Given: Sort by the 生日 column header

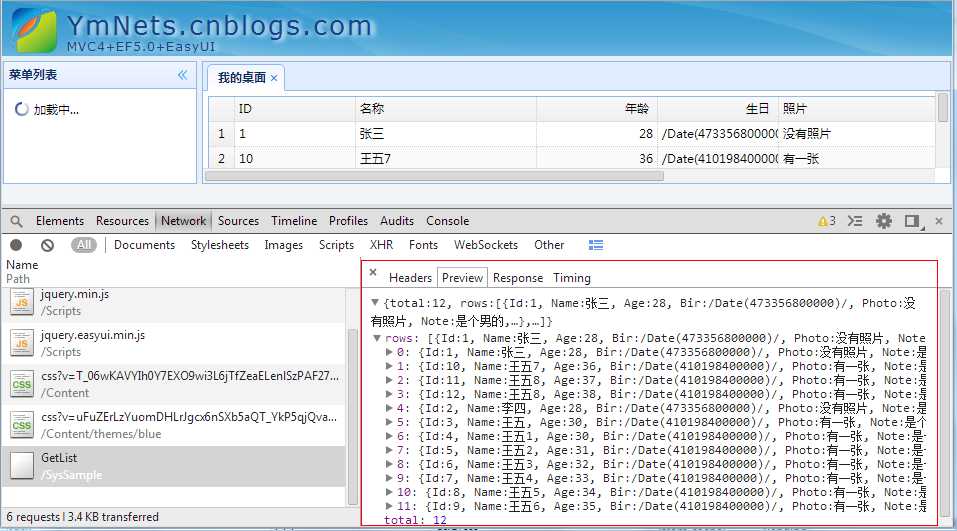Looking at the screenshot, I should [718, 109].
